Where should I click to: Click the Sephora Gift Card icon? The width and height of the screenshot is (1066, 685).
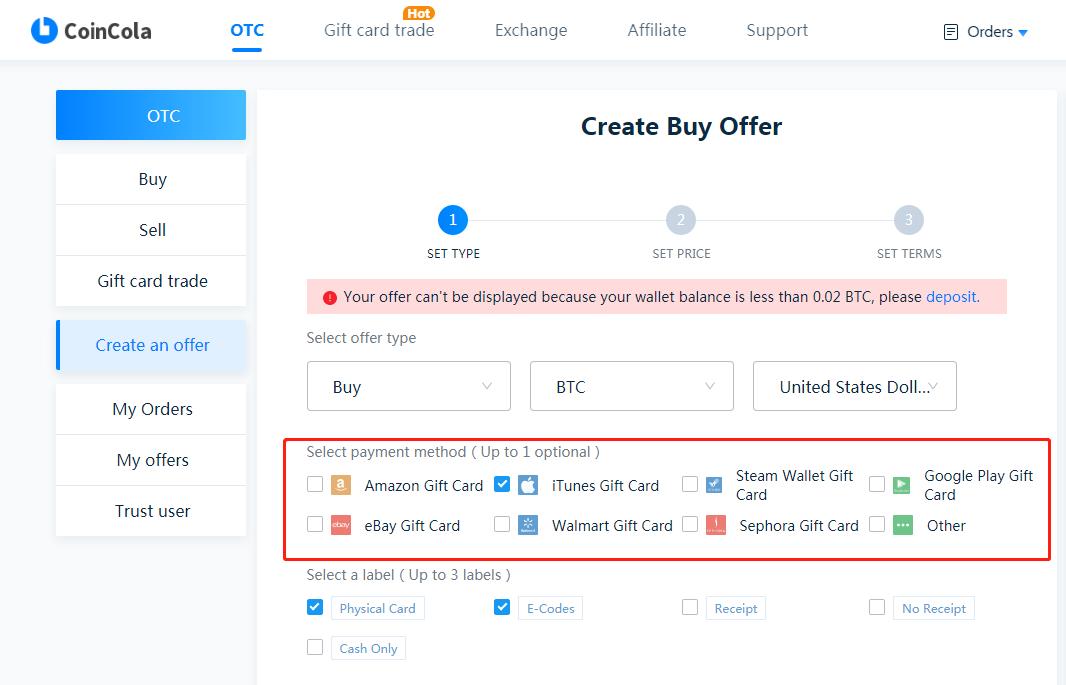point(716,525)
